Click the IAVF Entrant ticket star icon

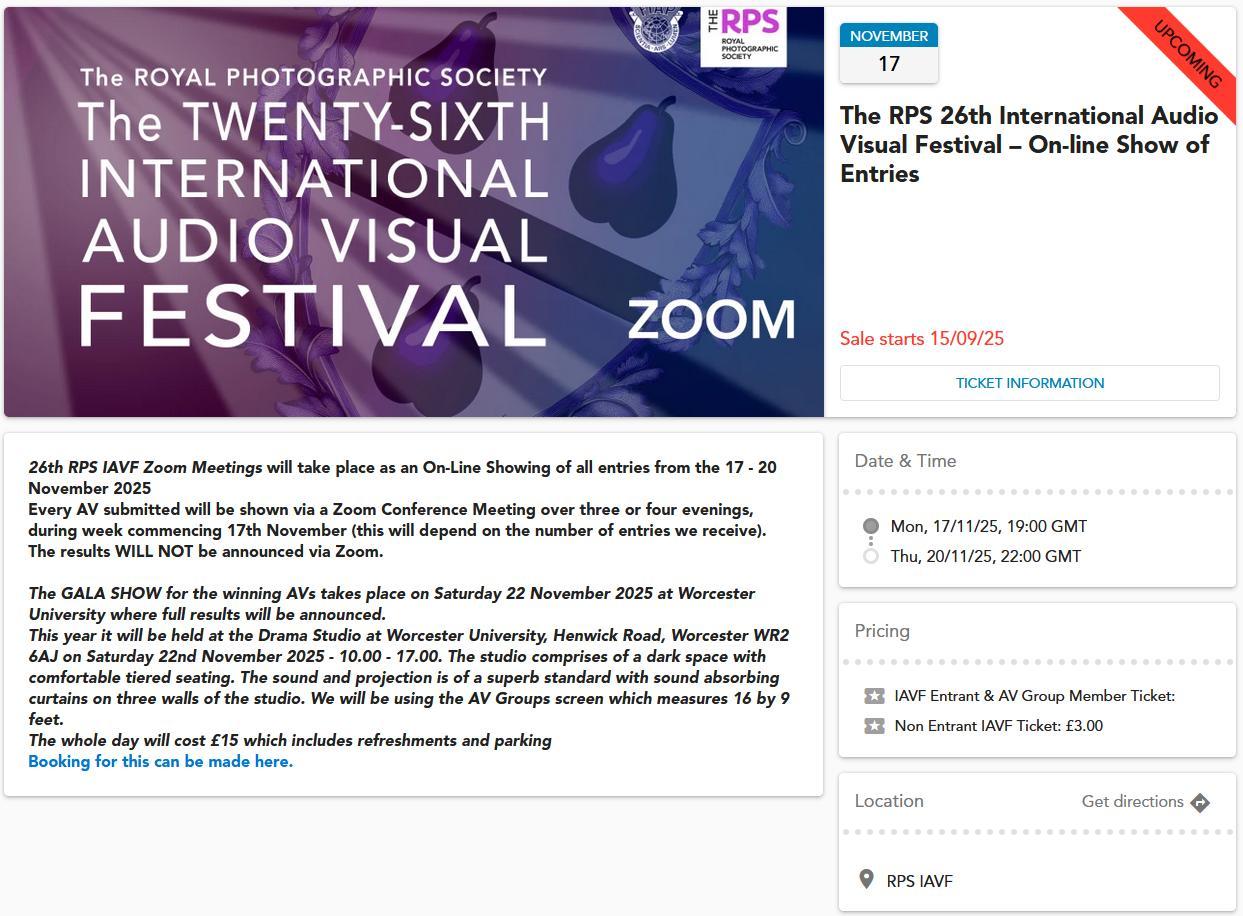pyautogui.click(x=874, y=696)
